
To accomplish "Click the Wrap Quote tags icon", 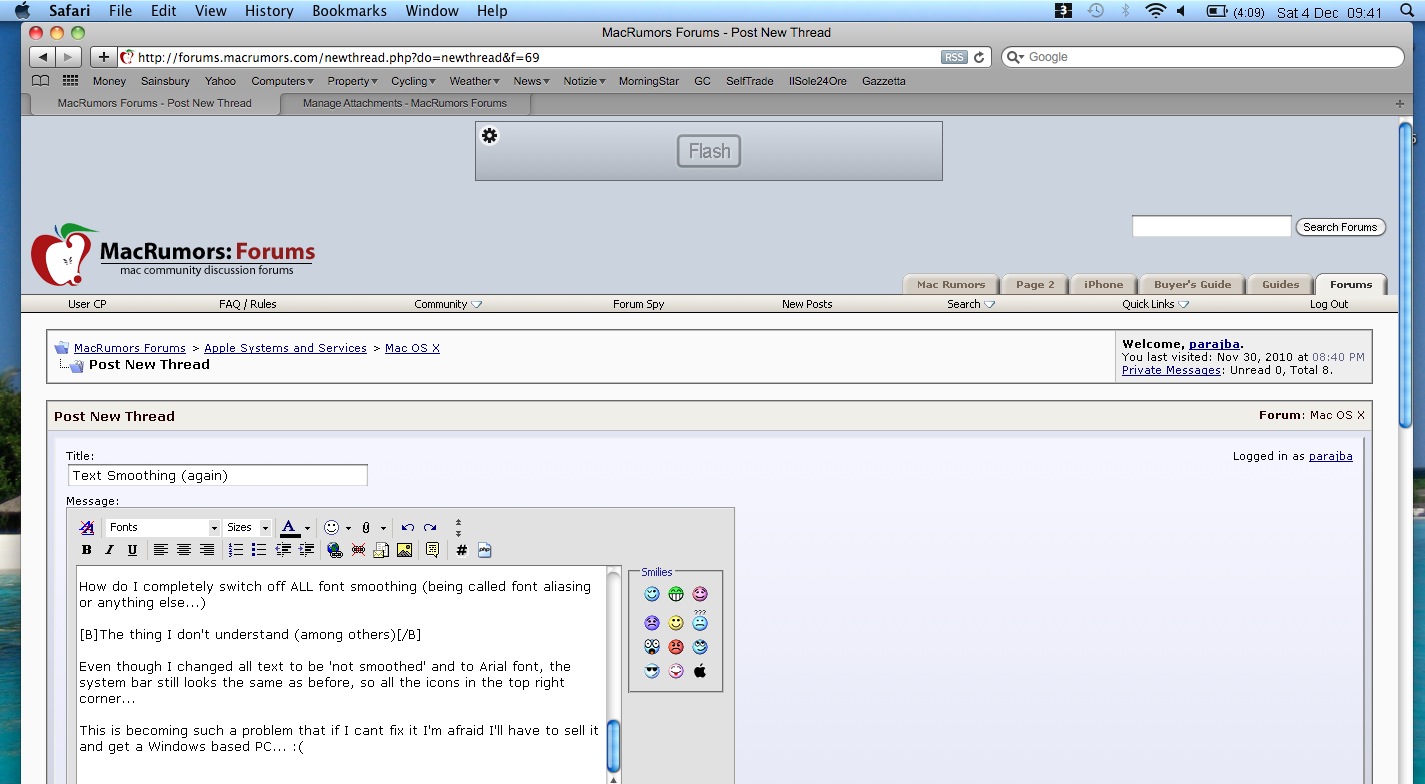I will [x=432, y=550].
